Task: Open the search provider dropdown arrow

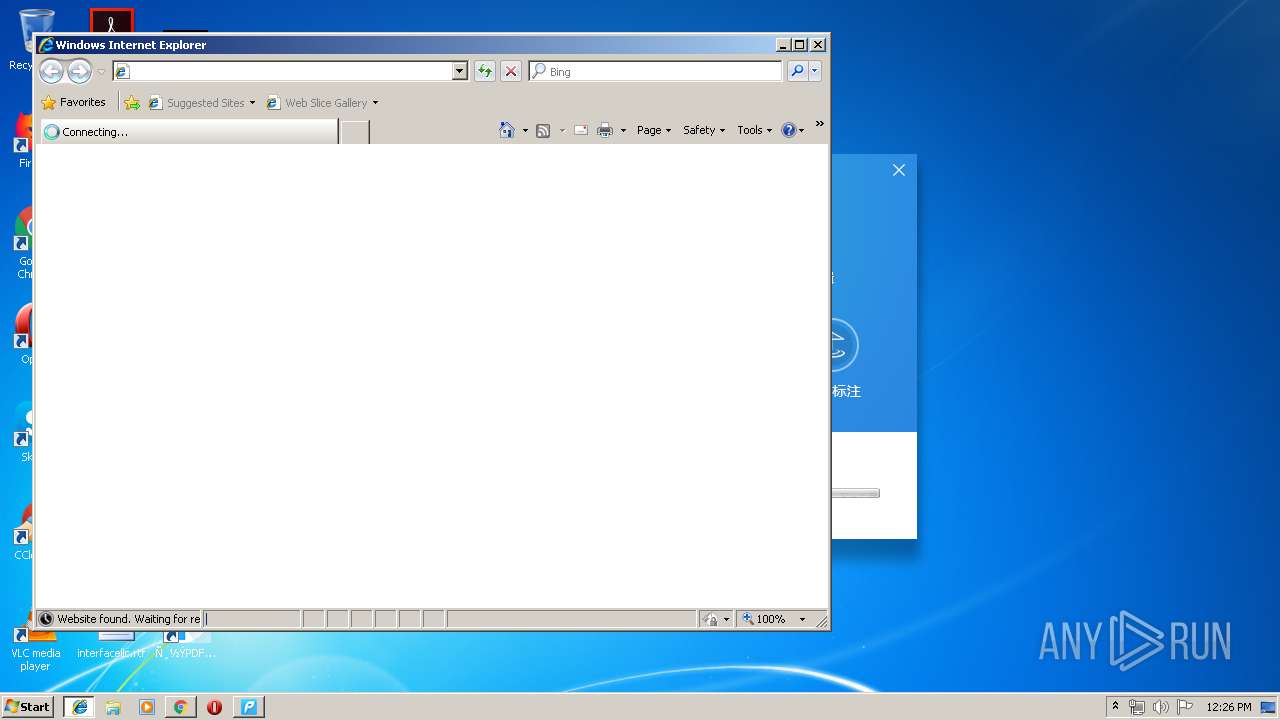Action: [x=815, y=71]
